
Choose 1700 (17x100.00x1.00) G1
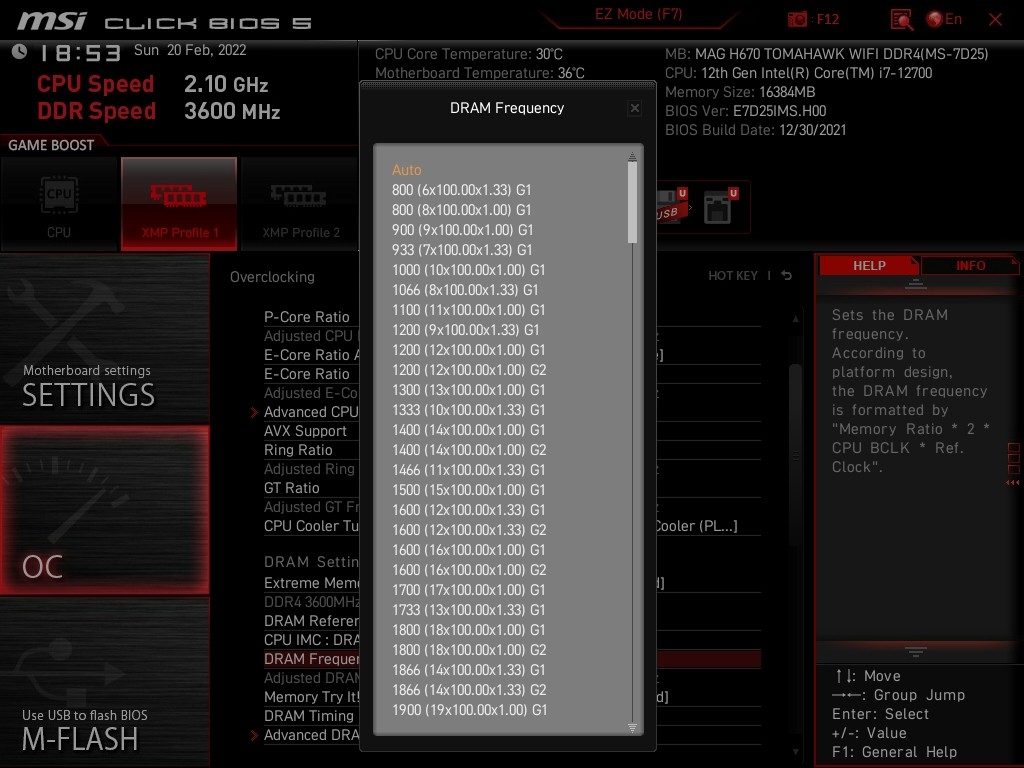(468, 590)
